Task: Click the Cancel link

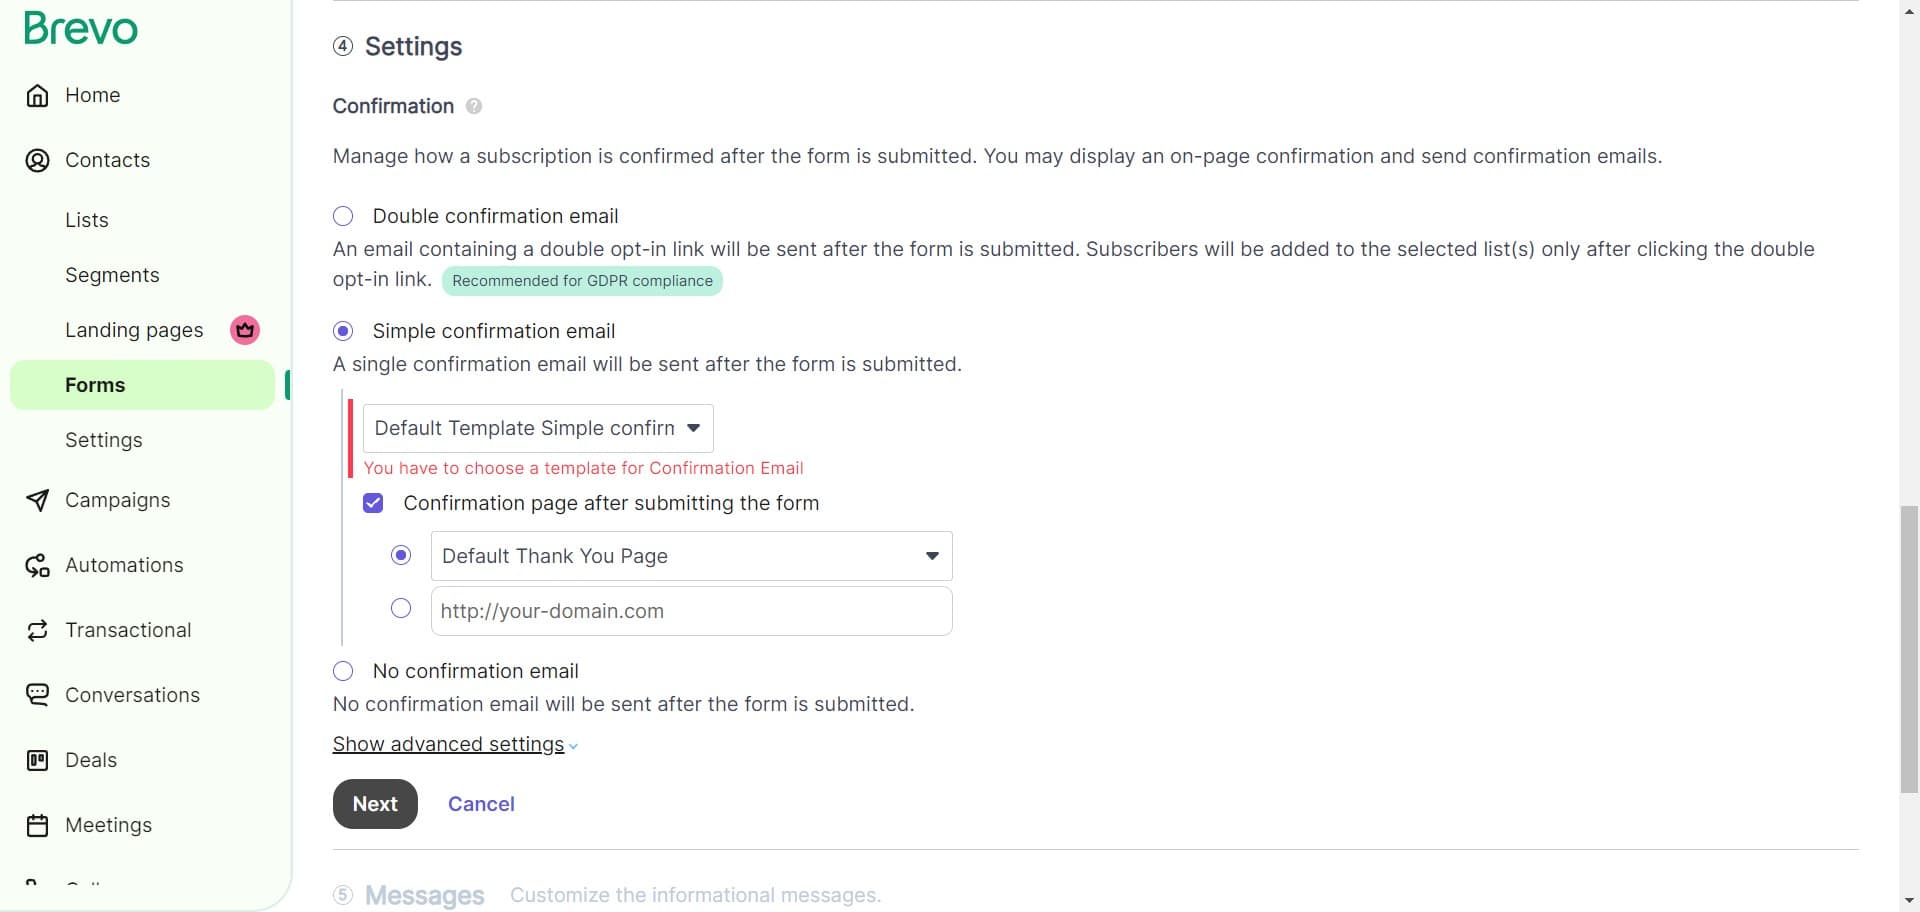Action: pos(481,803)
